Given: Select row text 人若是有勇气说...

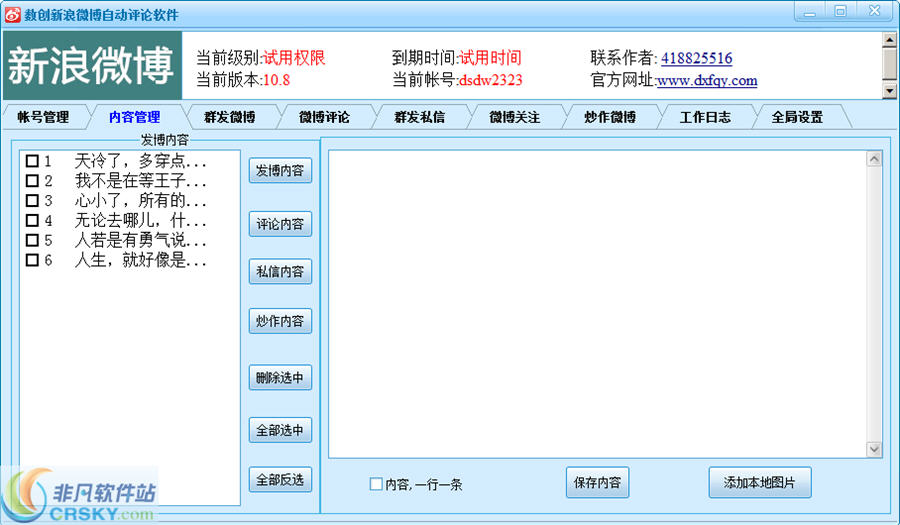Looking at the screenshot, I should pyautogui.click(x=140, y=240).
